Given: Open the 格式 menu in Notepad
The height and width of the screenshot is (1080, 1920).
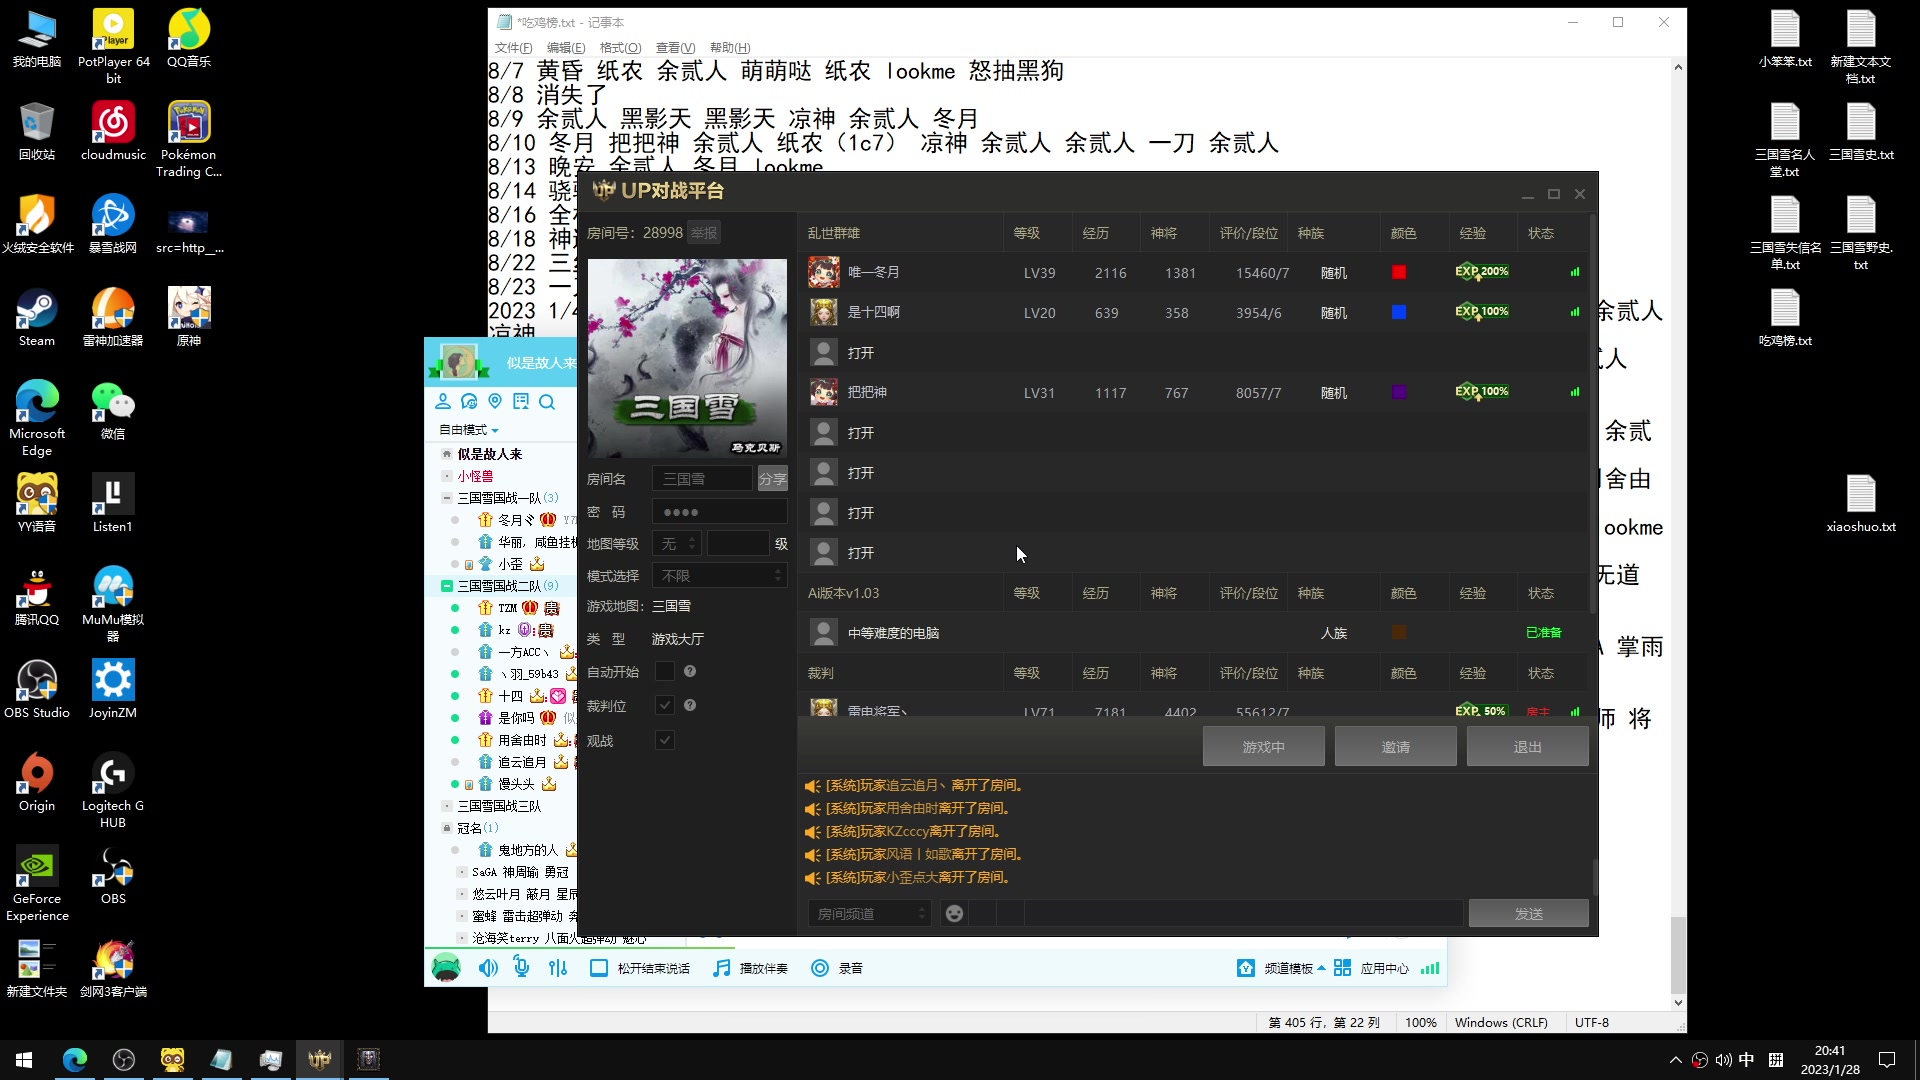Looking at the screenshot, I should click(x=620, y=47).
